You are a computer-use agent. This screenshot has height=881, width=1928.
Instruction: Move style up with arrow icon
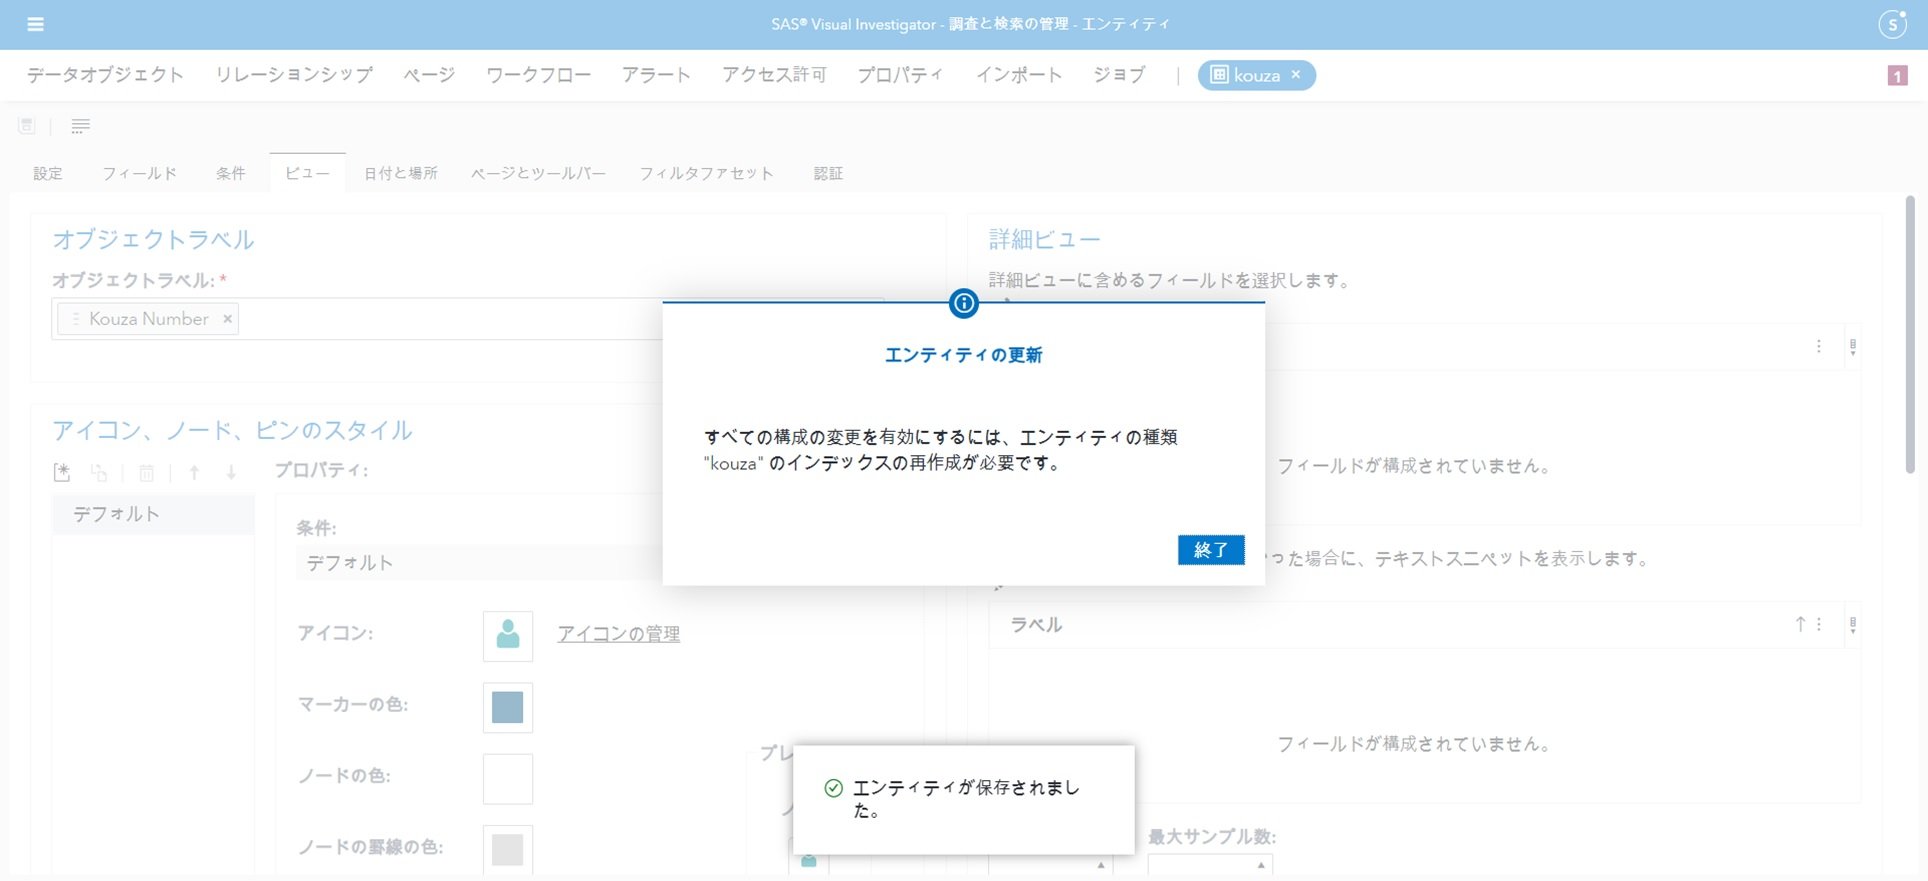click(194, 472)
